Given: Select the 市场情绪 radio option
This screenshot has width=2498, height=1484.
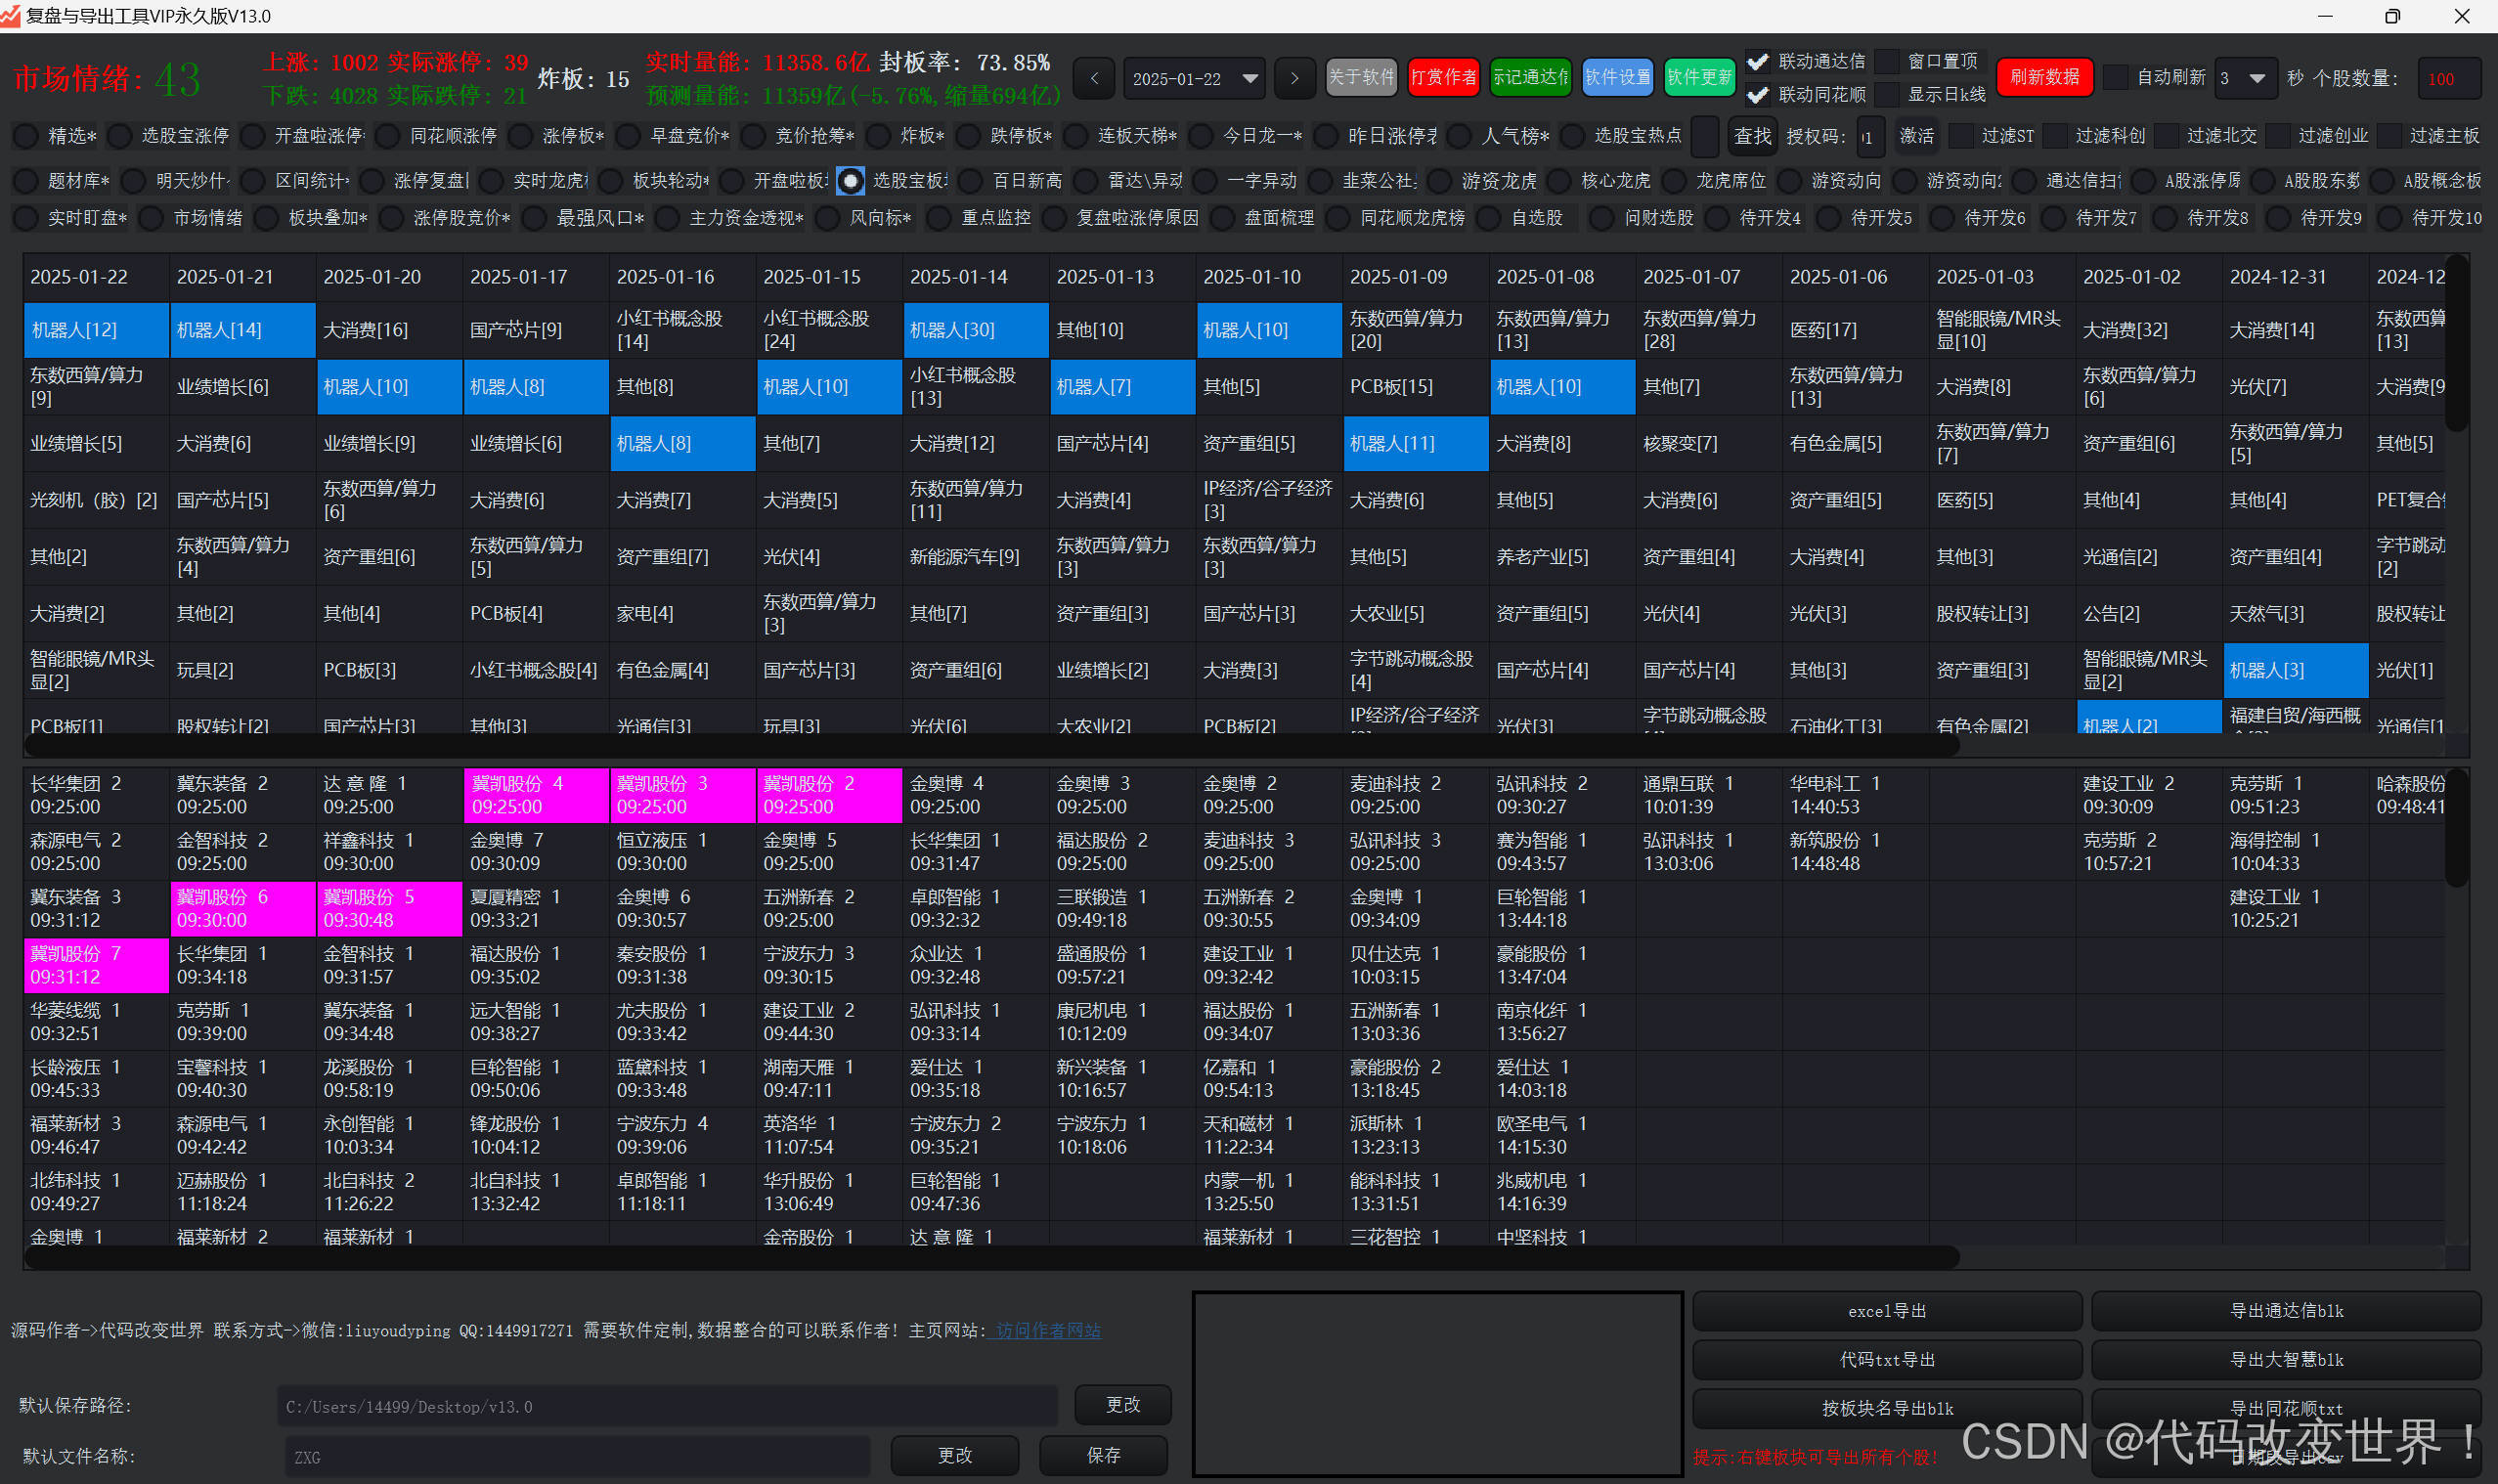Looking at the screenshot, I should click(151, 218).
